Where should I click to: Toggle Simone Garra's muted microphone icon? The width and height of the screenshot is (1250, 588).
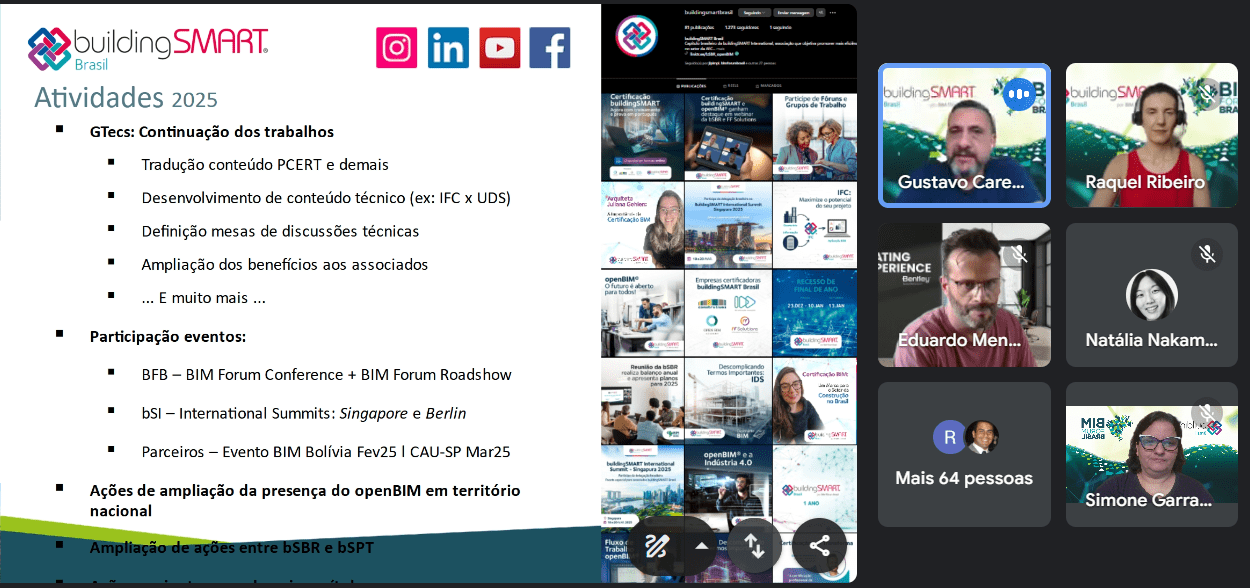coord(1207,413)
